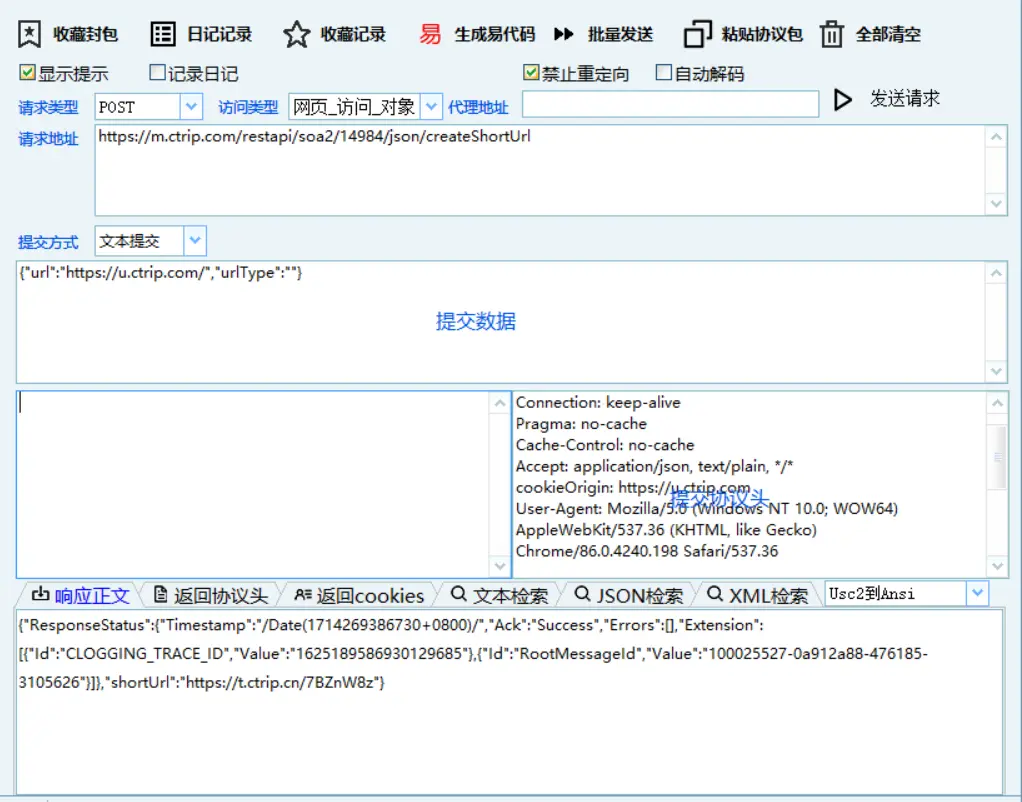This screenshot has height=802, width=1022.
Task: Click the 收藏记录 star icon
Action: [x=297, y=34]
